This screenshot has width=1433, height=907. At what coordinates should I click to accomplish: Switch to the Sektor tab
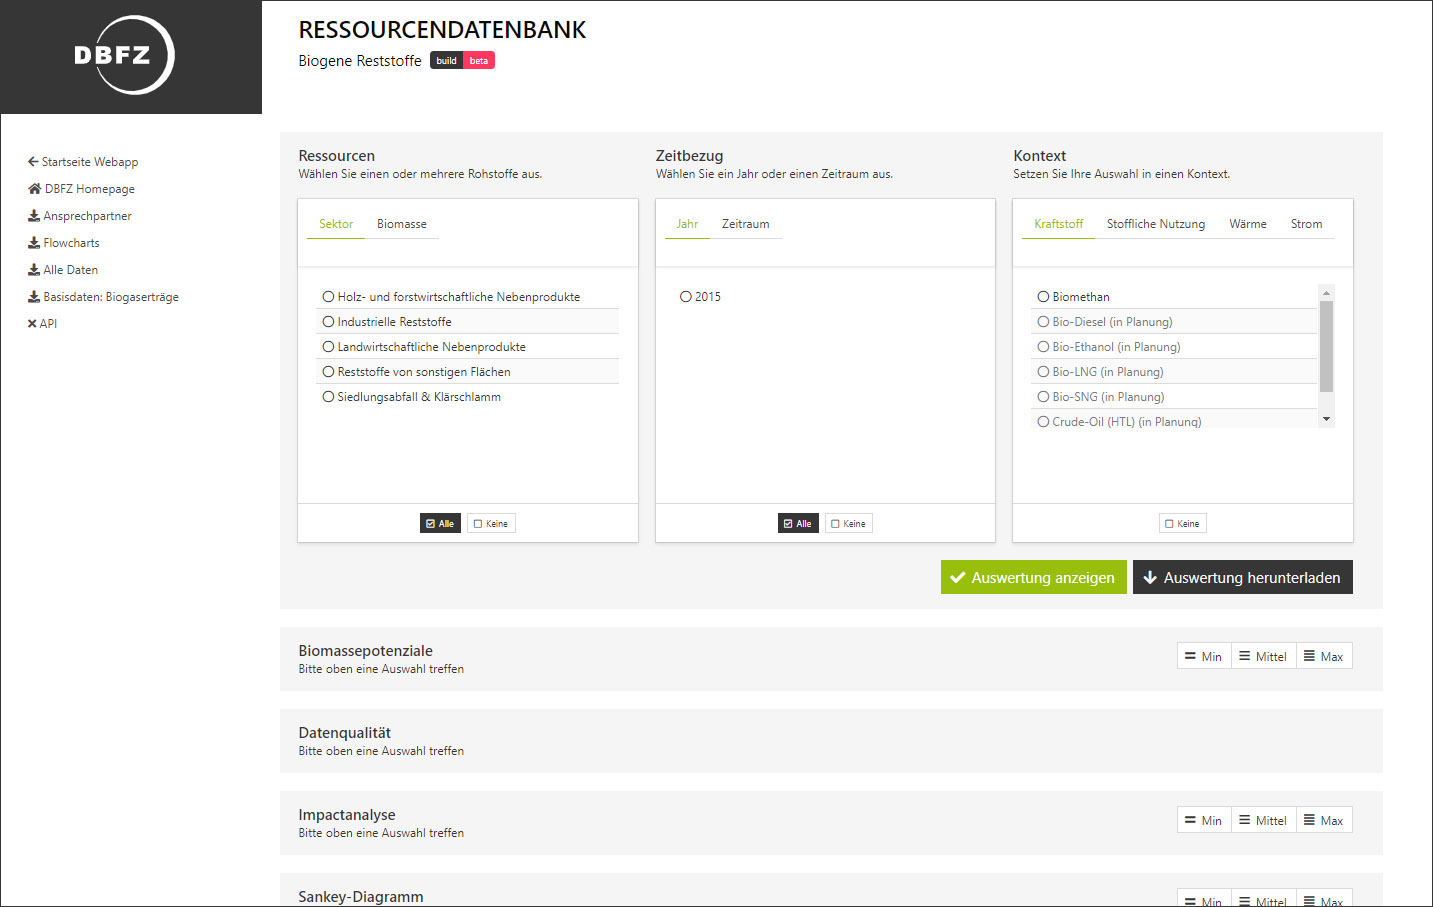coord(336,224)
